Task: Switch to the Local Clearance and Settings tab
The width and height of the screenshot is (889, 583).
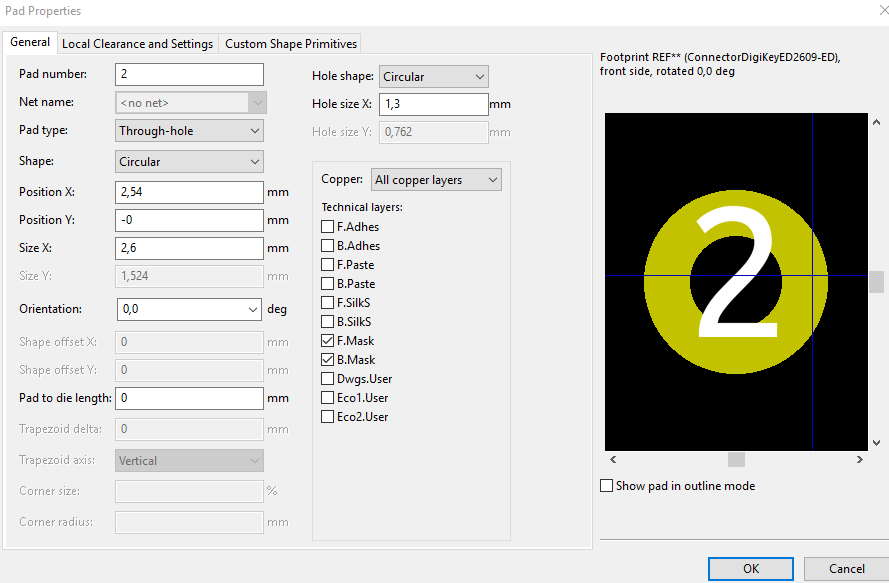Action: click(x=137, y=43)
